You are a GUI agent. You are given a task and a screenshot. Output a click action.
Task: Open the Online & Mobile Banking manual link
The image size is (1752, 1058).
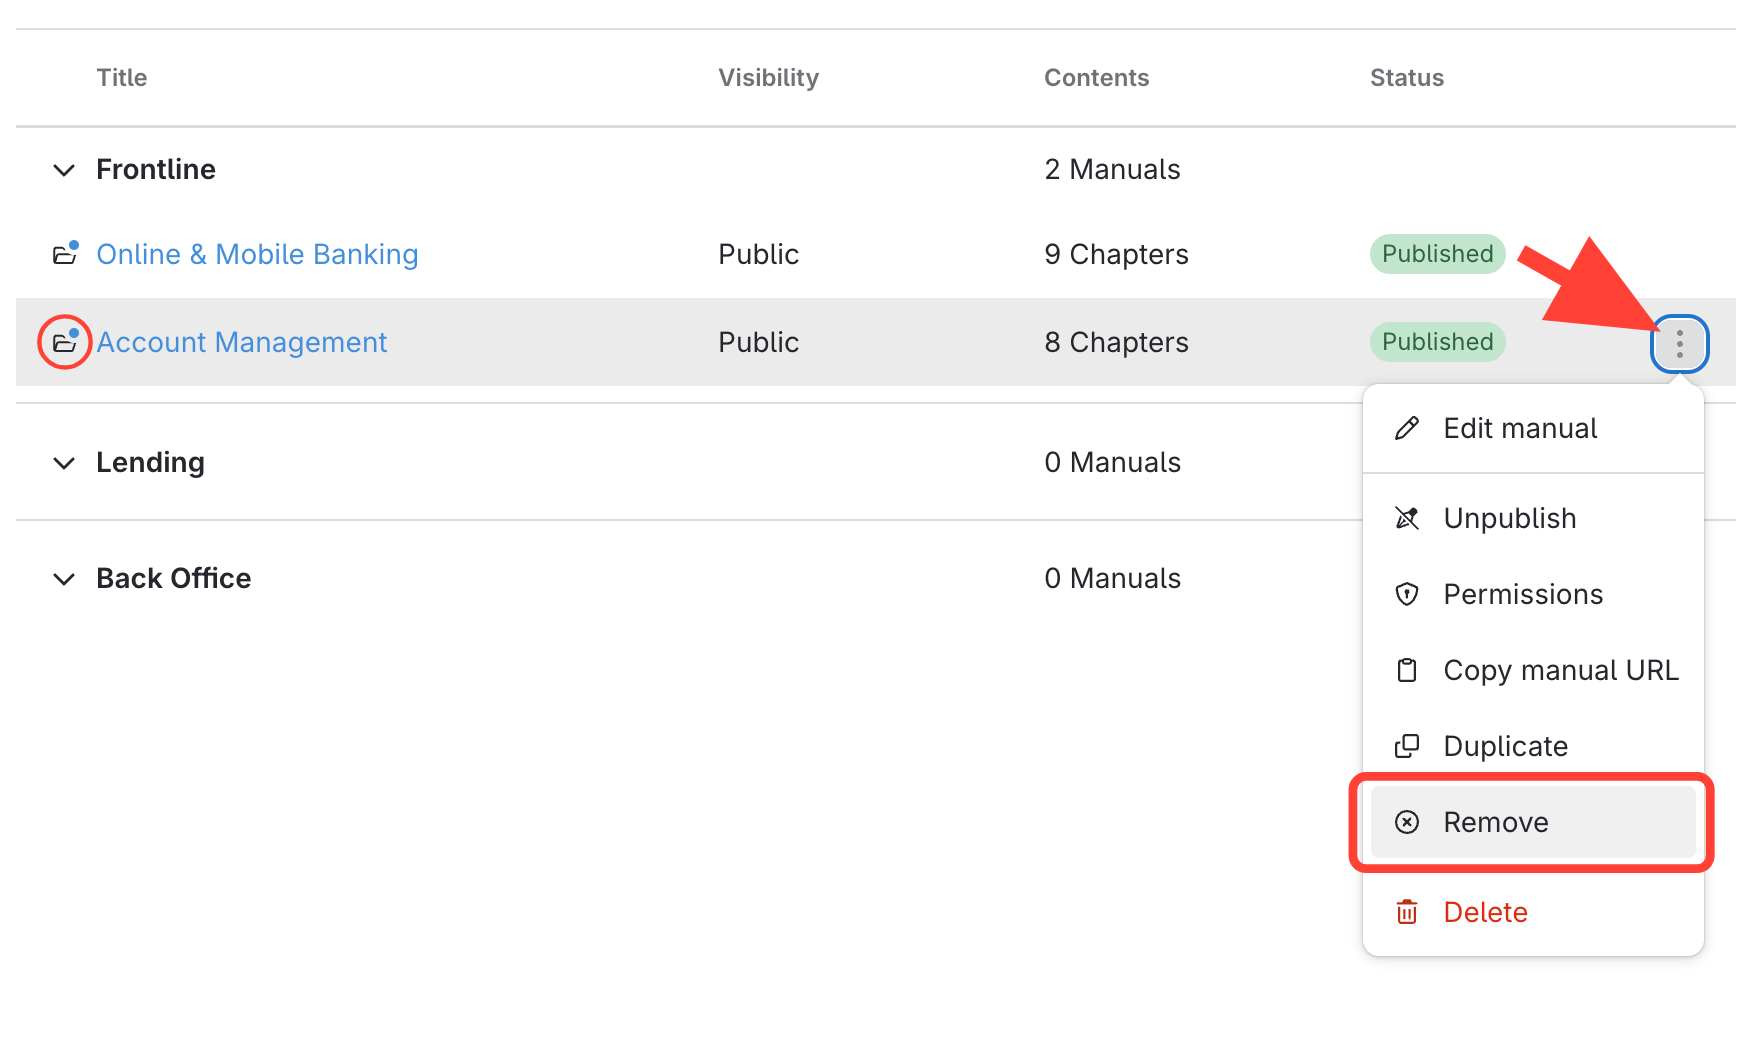[x=257, y=254]
